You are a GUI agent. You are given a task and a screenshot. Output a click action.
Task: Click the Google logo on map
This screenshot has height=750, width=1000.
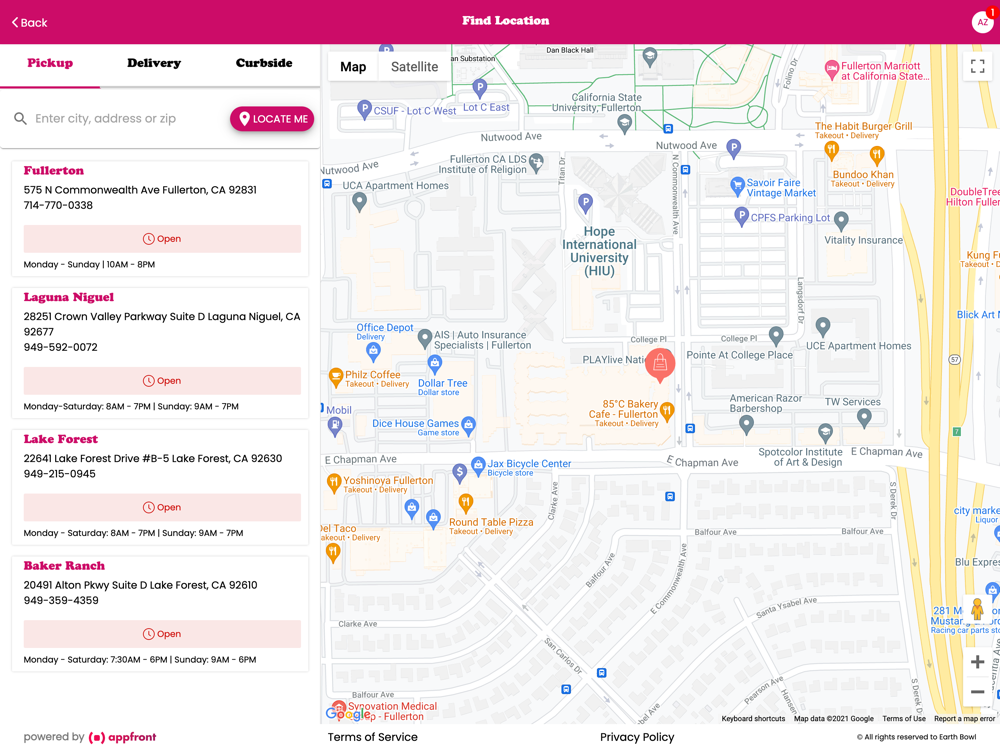pos(350,714)
